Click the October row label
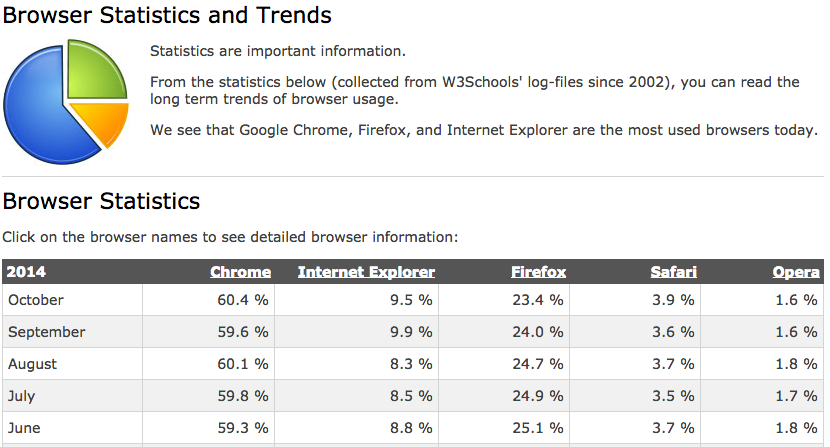 click(x=35, y=300)
